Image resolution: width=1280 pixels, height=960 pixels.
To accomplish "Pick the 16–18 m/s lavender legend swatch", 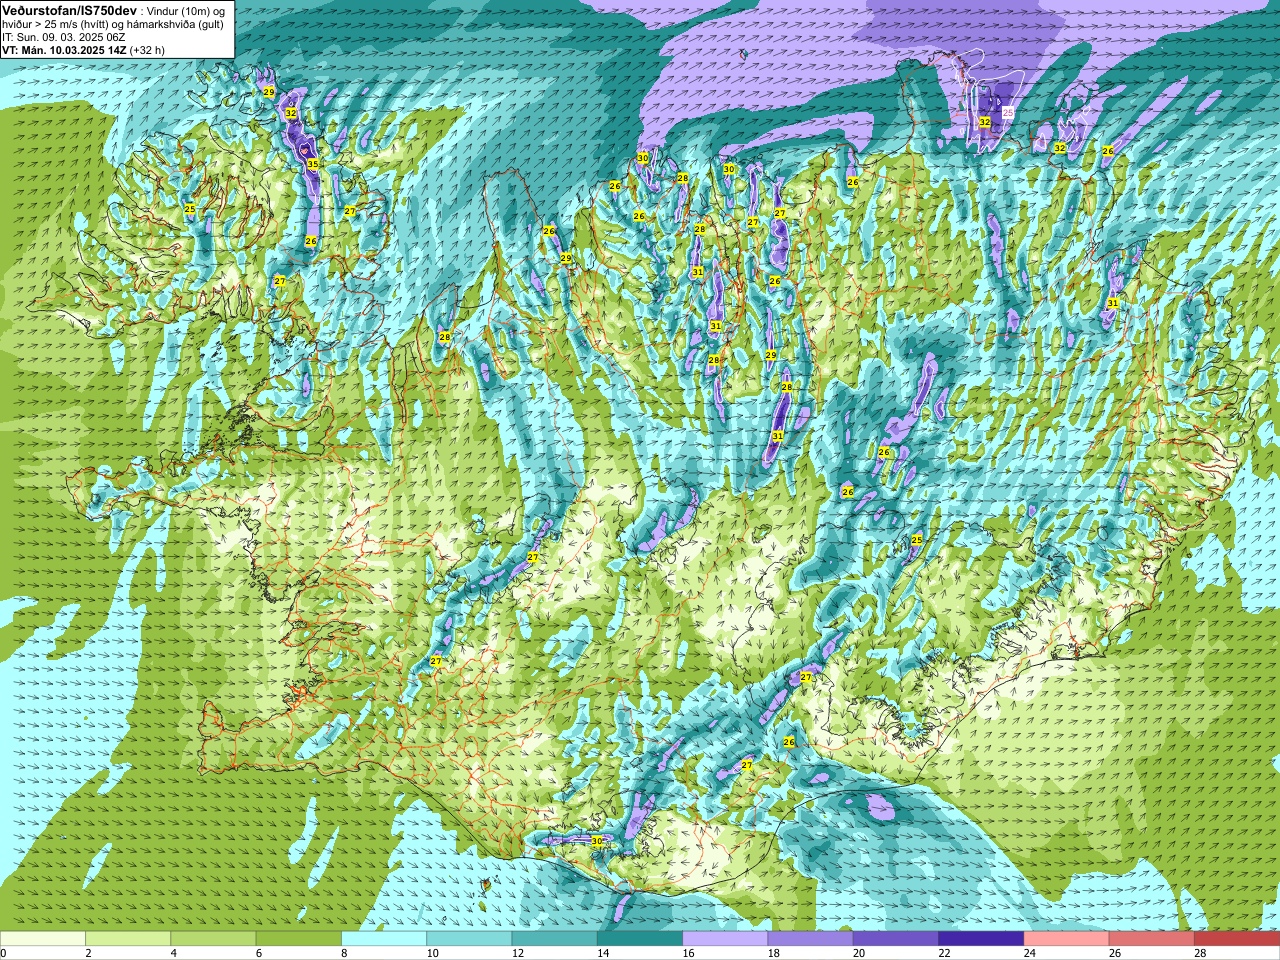I will click(x=725, y=939).
